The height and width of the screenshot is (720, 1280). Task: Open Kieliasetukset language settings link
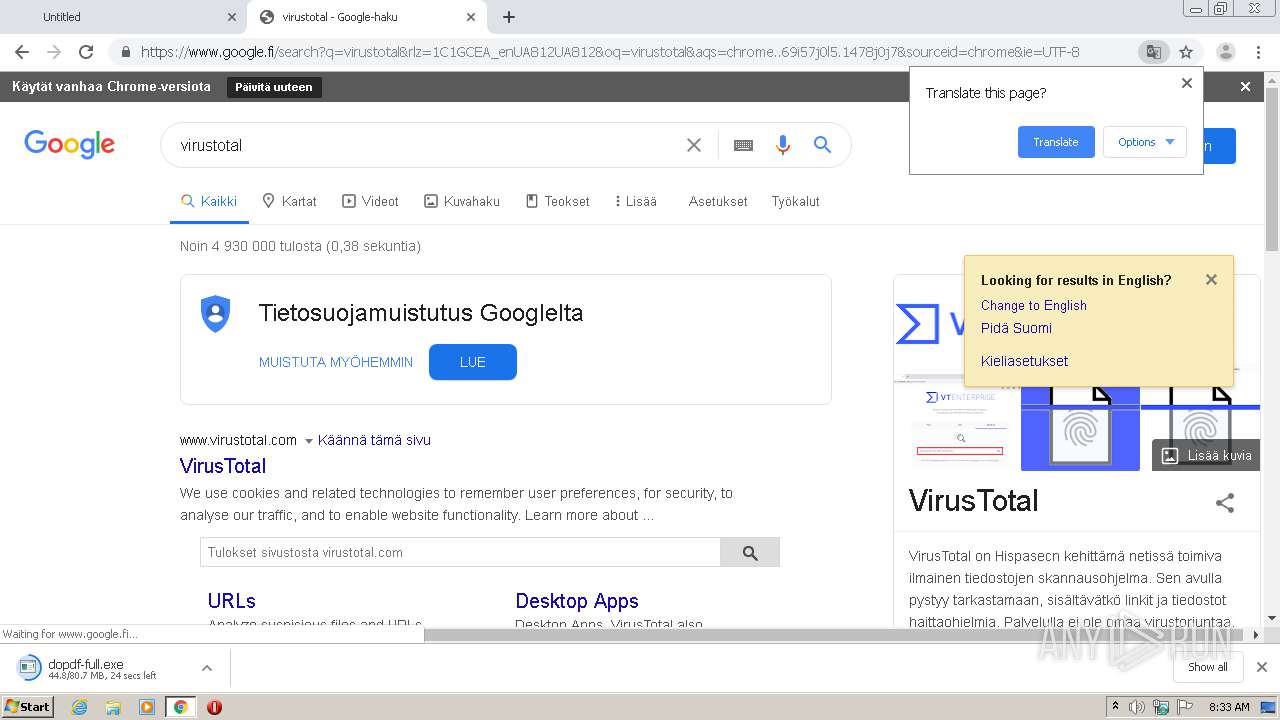point(1024,361)
